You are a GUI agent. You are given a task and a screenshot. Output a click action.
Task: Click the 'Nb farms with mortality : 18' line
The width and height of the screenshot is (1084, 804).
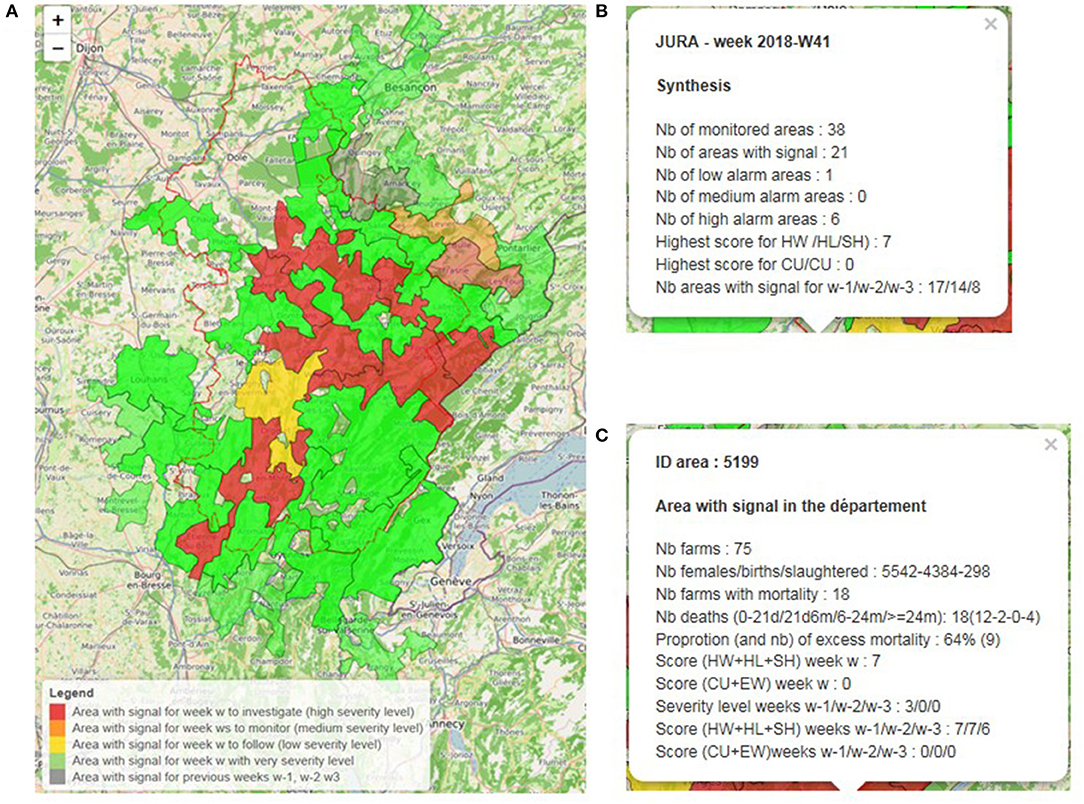[752, 594]
